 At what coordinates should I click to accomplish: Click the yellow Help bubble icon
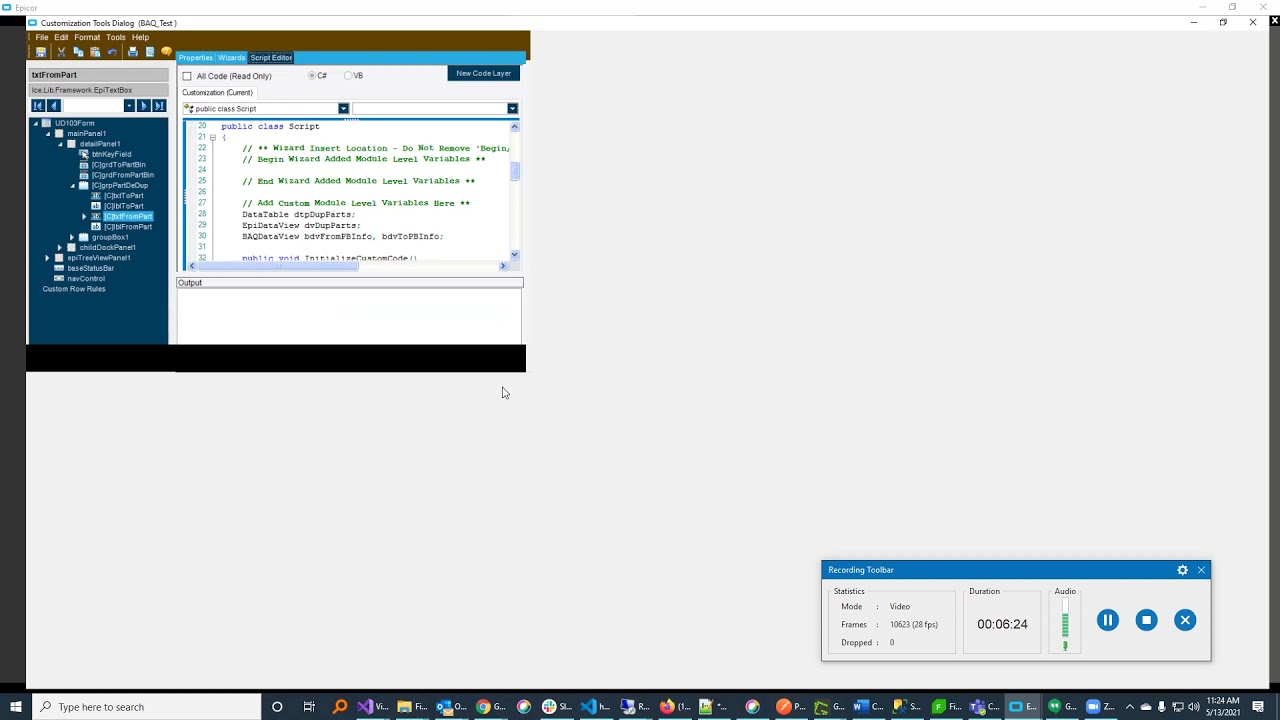[x=166, y=52]
